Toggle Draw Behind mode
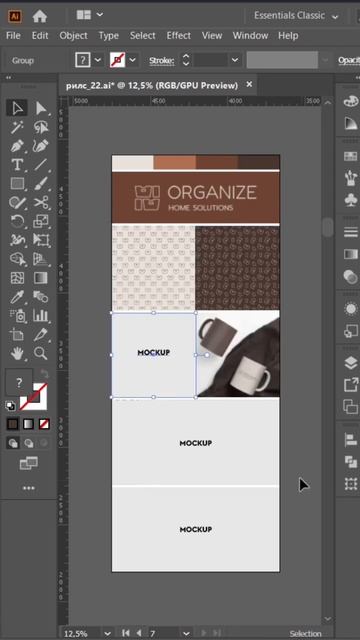The height and width of the screenshot is (640, 360). point(29,443)
